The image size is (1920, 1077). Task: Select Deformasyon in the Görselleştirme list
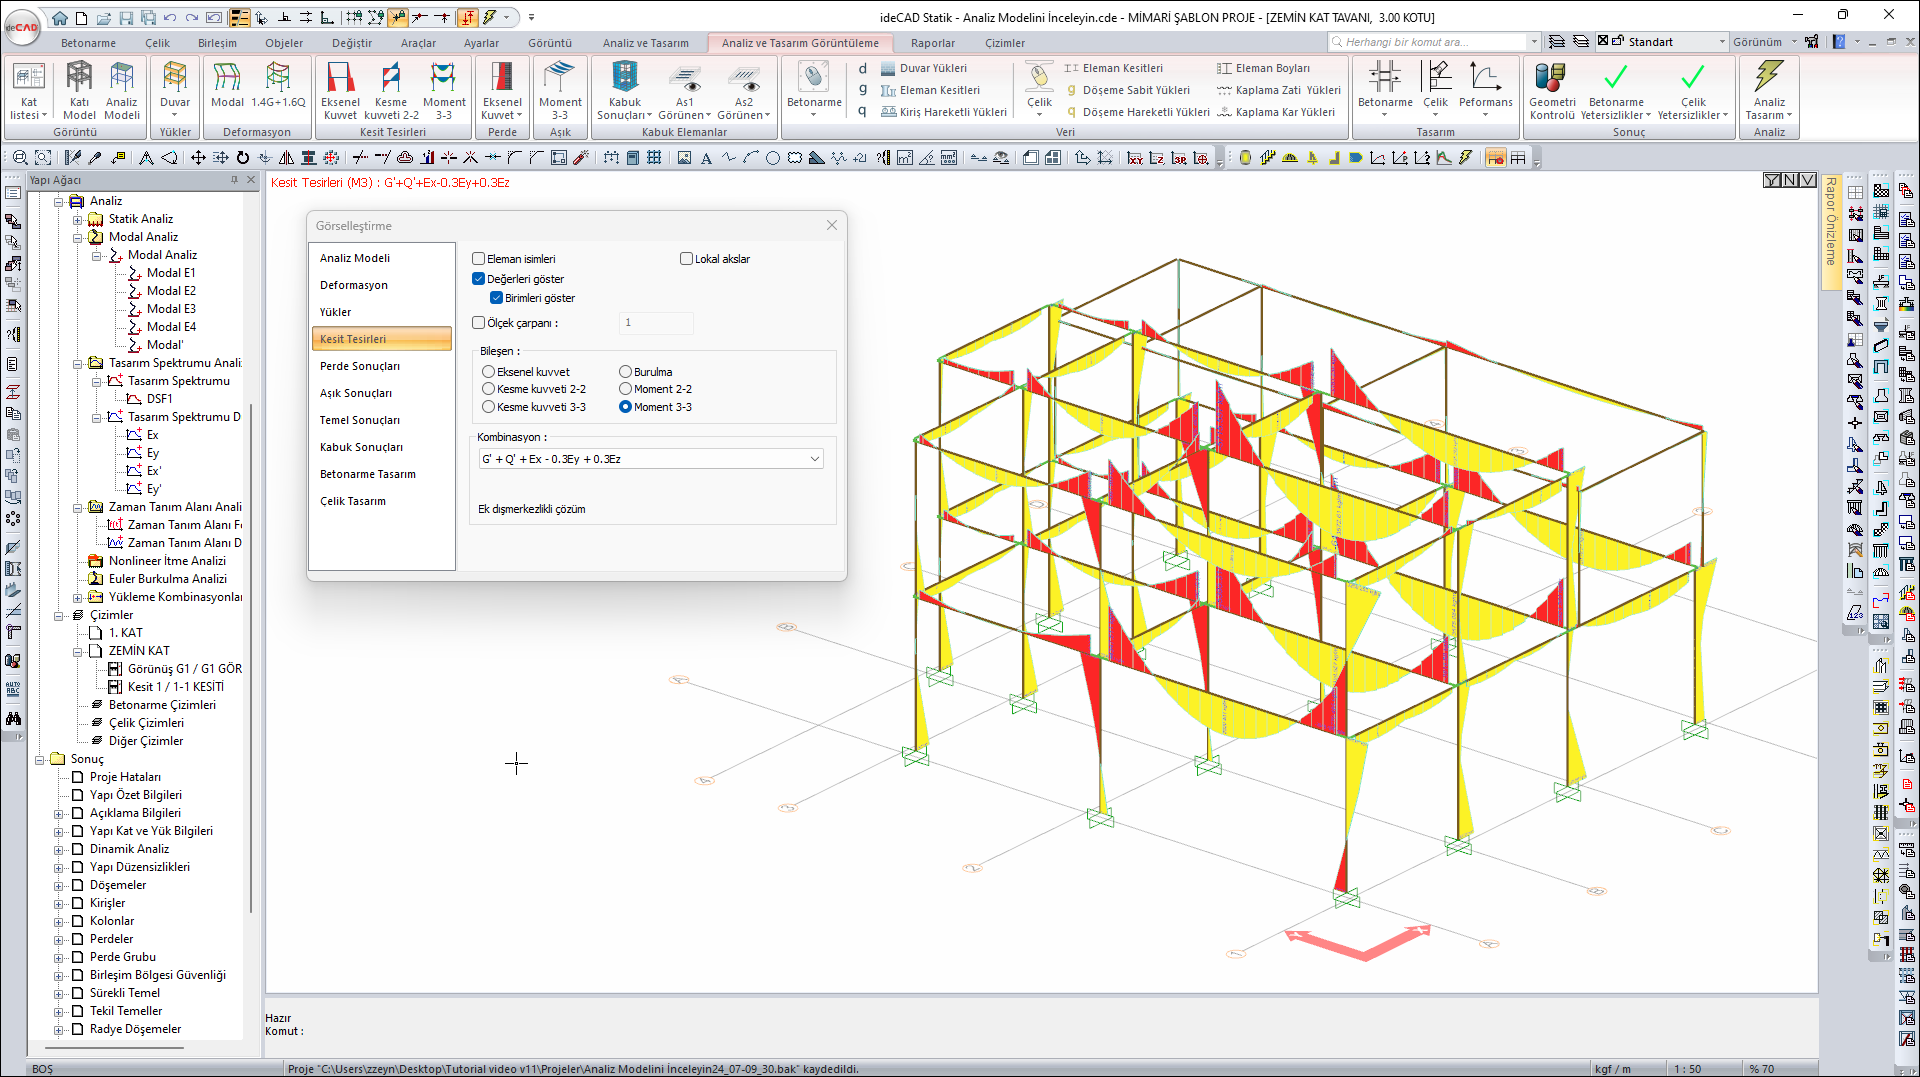(354, 285)
